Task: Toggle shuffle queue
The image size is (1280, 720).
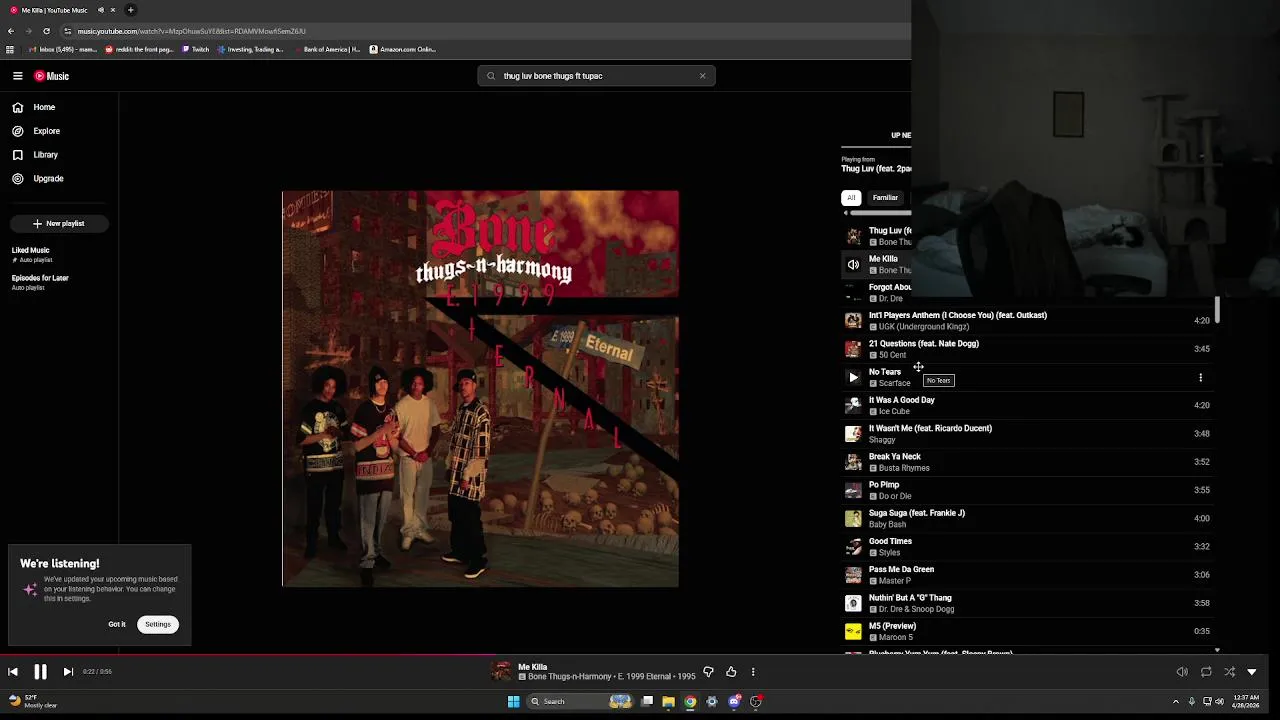Action: (1229, 672)
